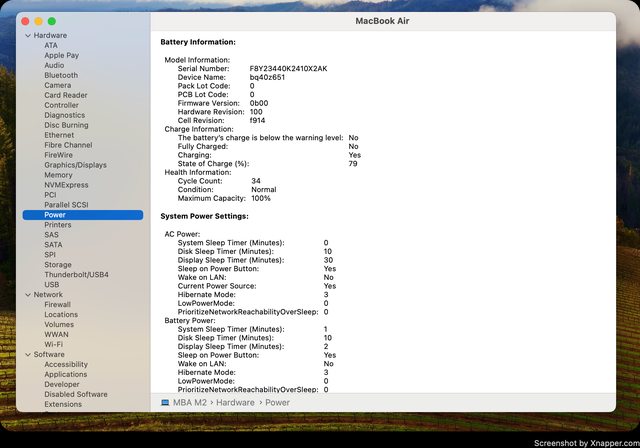Image resolution: width=640 pixels, height=448 pixels.
Task: Select Camera in the sidebar
Action: tap(58, 85)
